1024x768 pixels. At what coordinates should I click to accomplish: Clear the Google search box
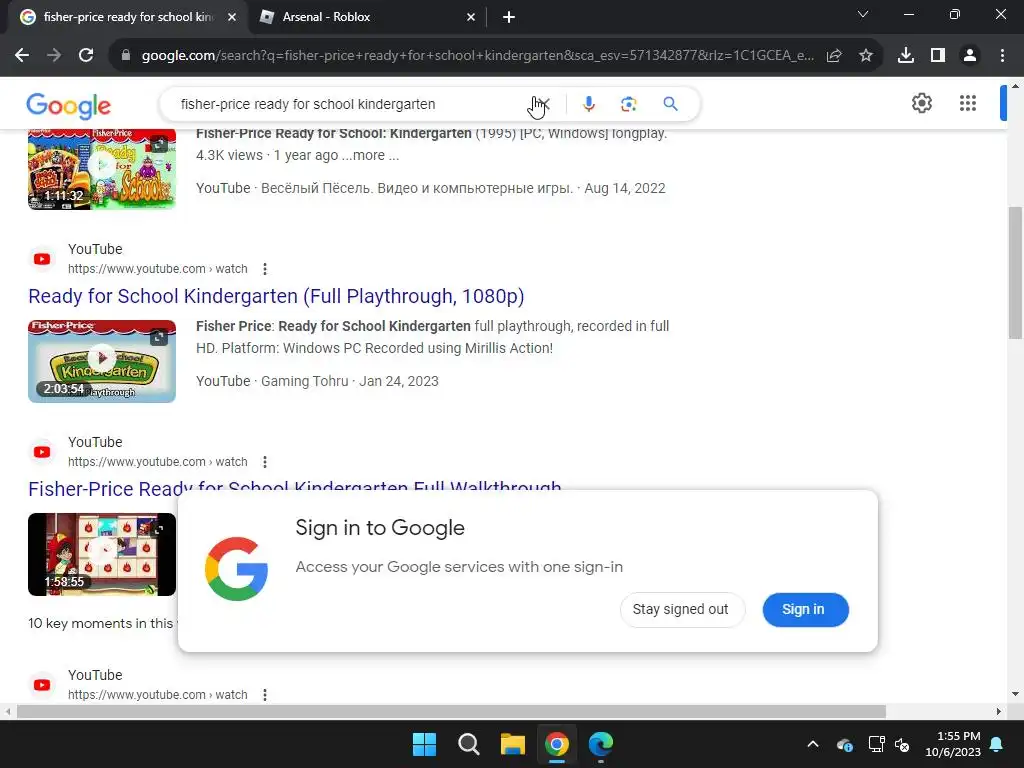pyautogui.click(x=543, y=104)
